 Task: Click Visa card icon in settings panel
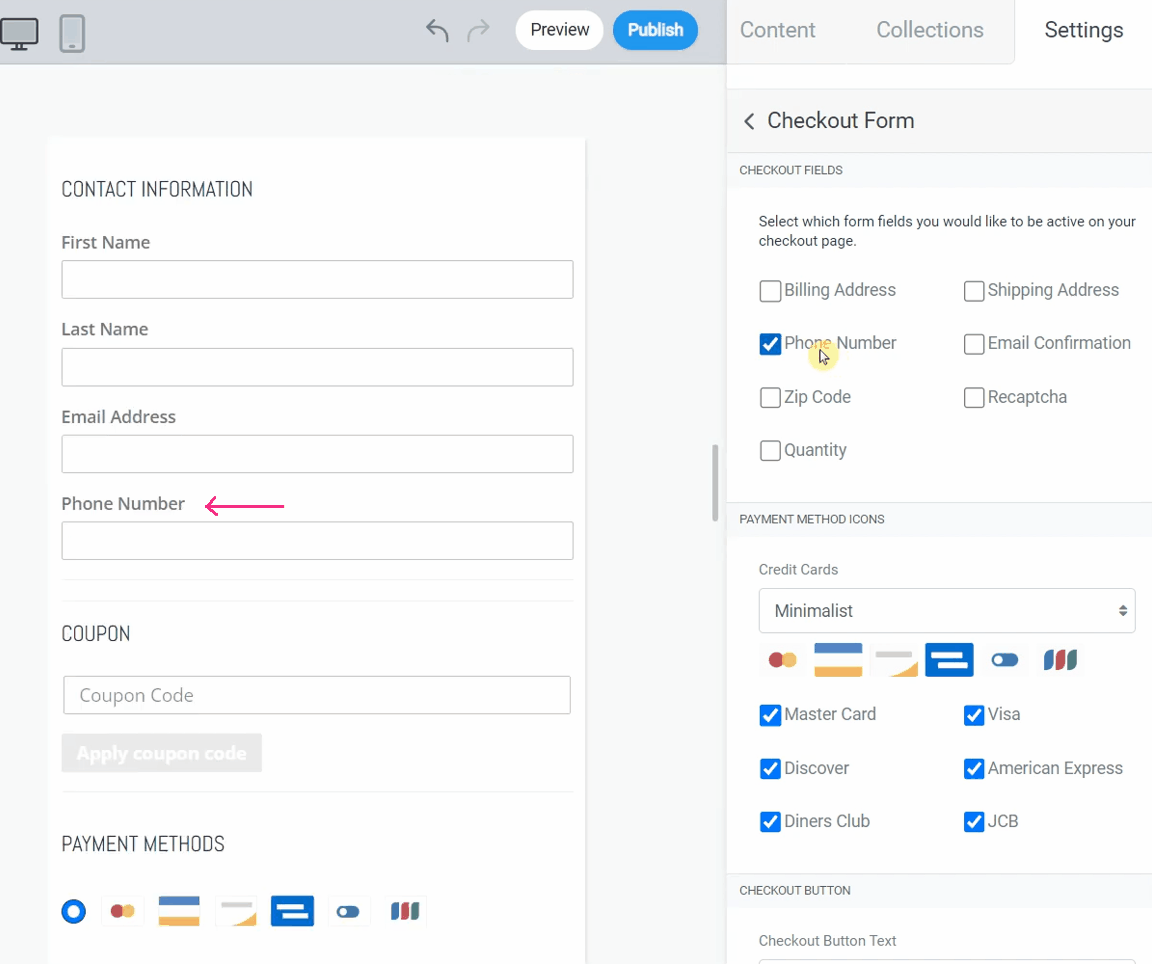tap(838, 660)
